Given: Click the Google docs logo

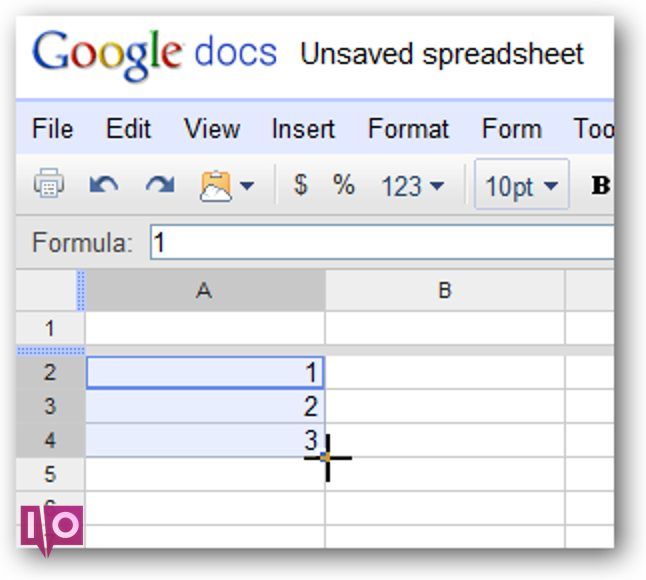Looking at the screenshot, I should (x=155, y=54).
